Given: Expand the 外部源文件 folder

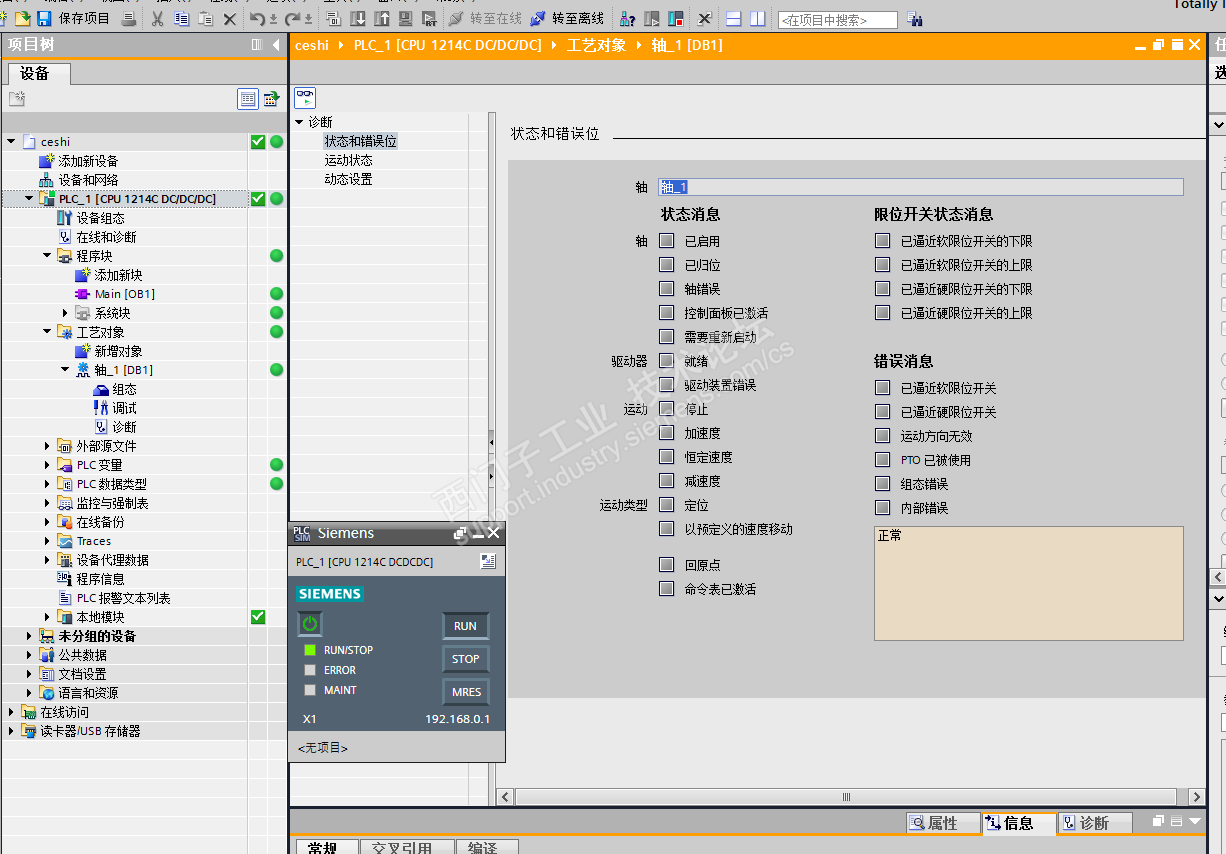Looking at the screenshot, I should pos(47,446).
